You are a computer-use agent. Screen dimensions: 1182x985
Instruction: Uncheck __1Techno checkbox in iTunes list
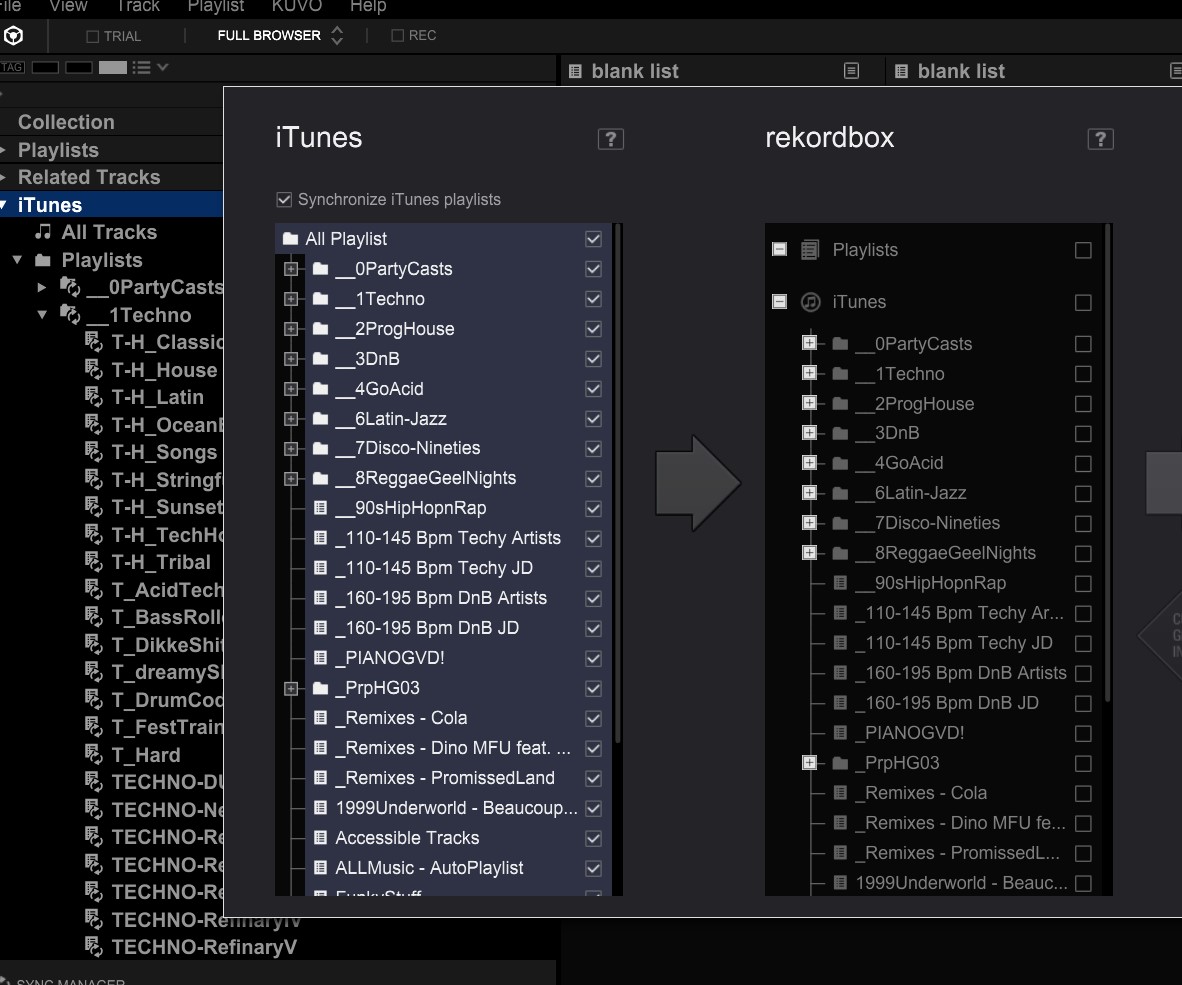593,299
